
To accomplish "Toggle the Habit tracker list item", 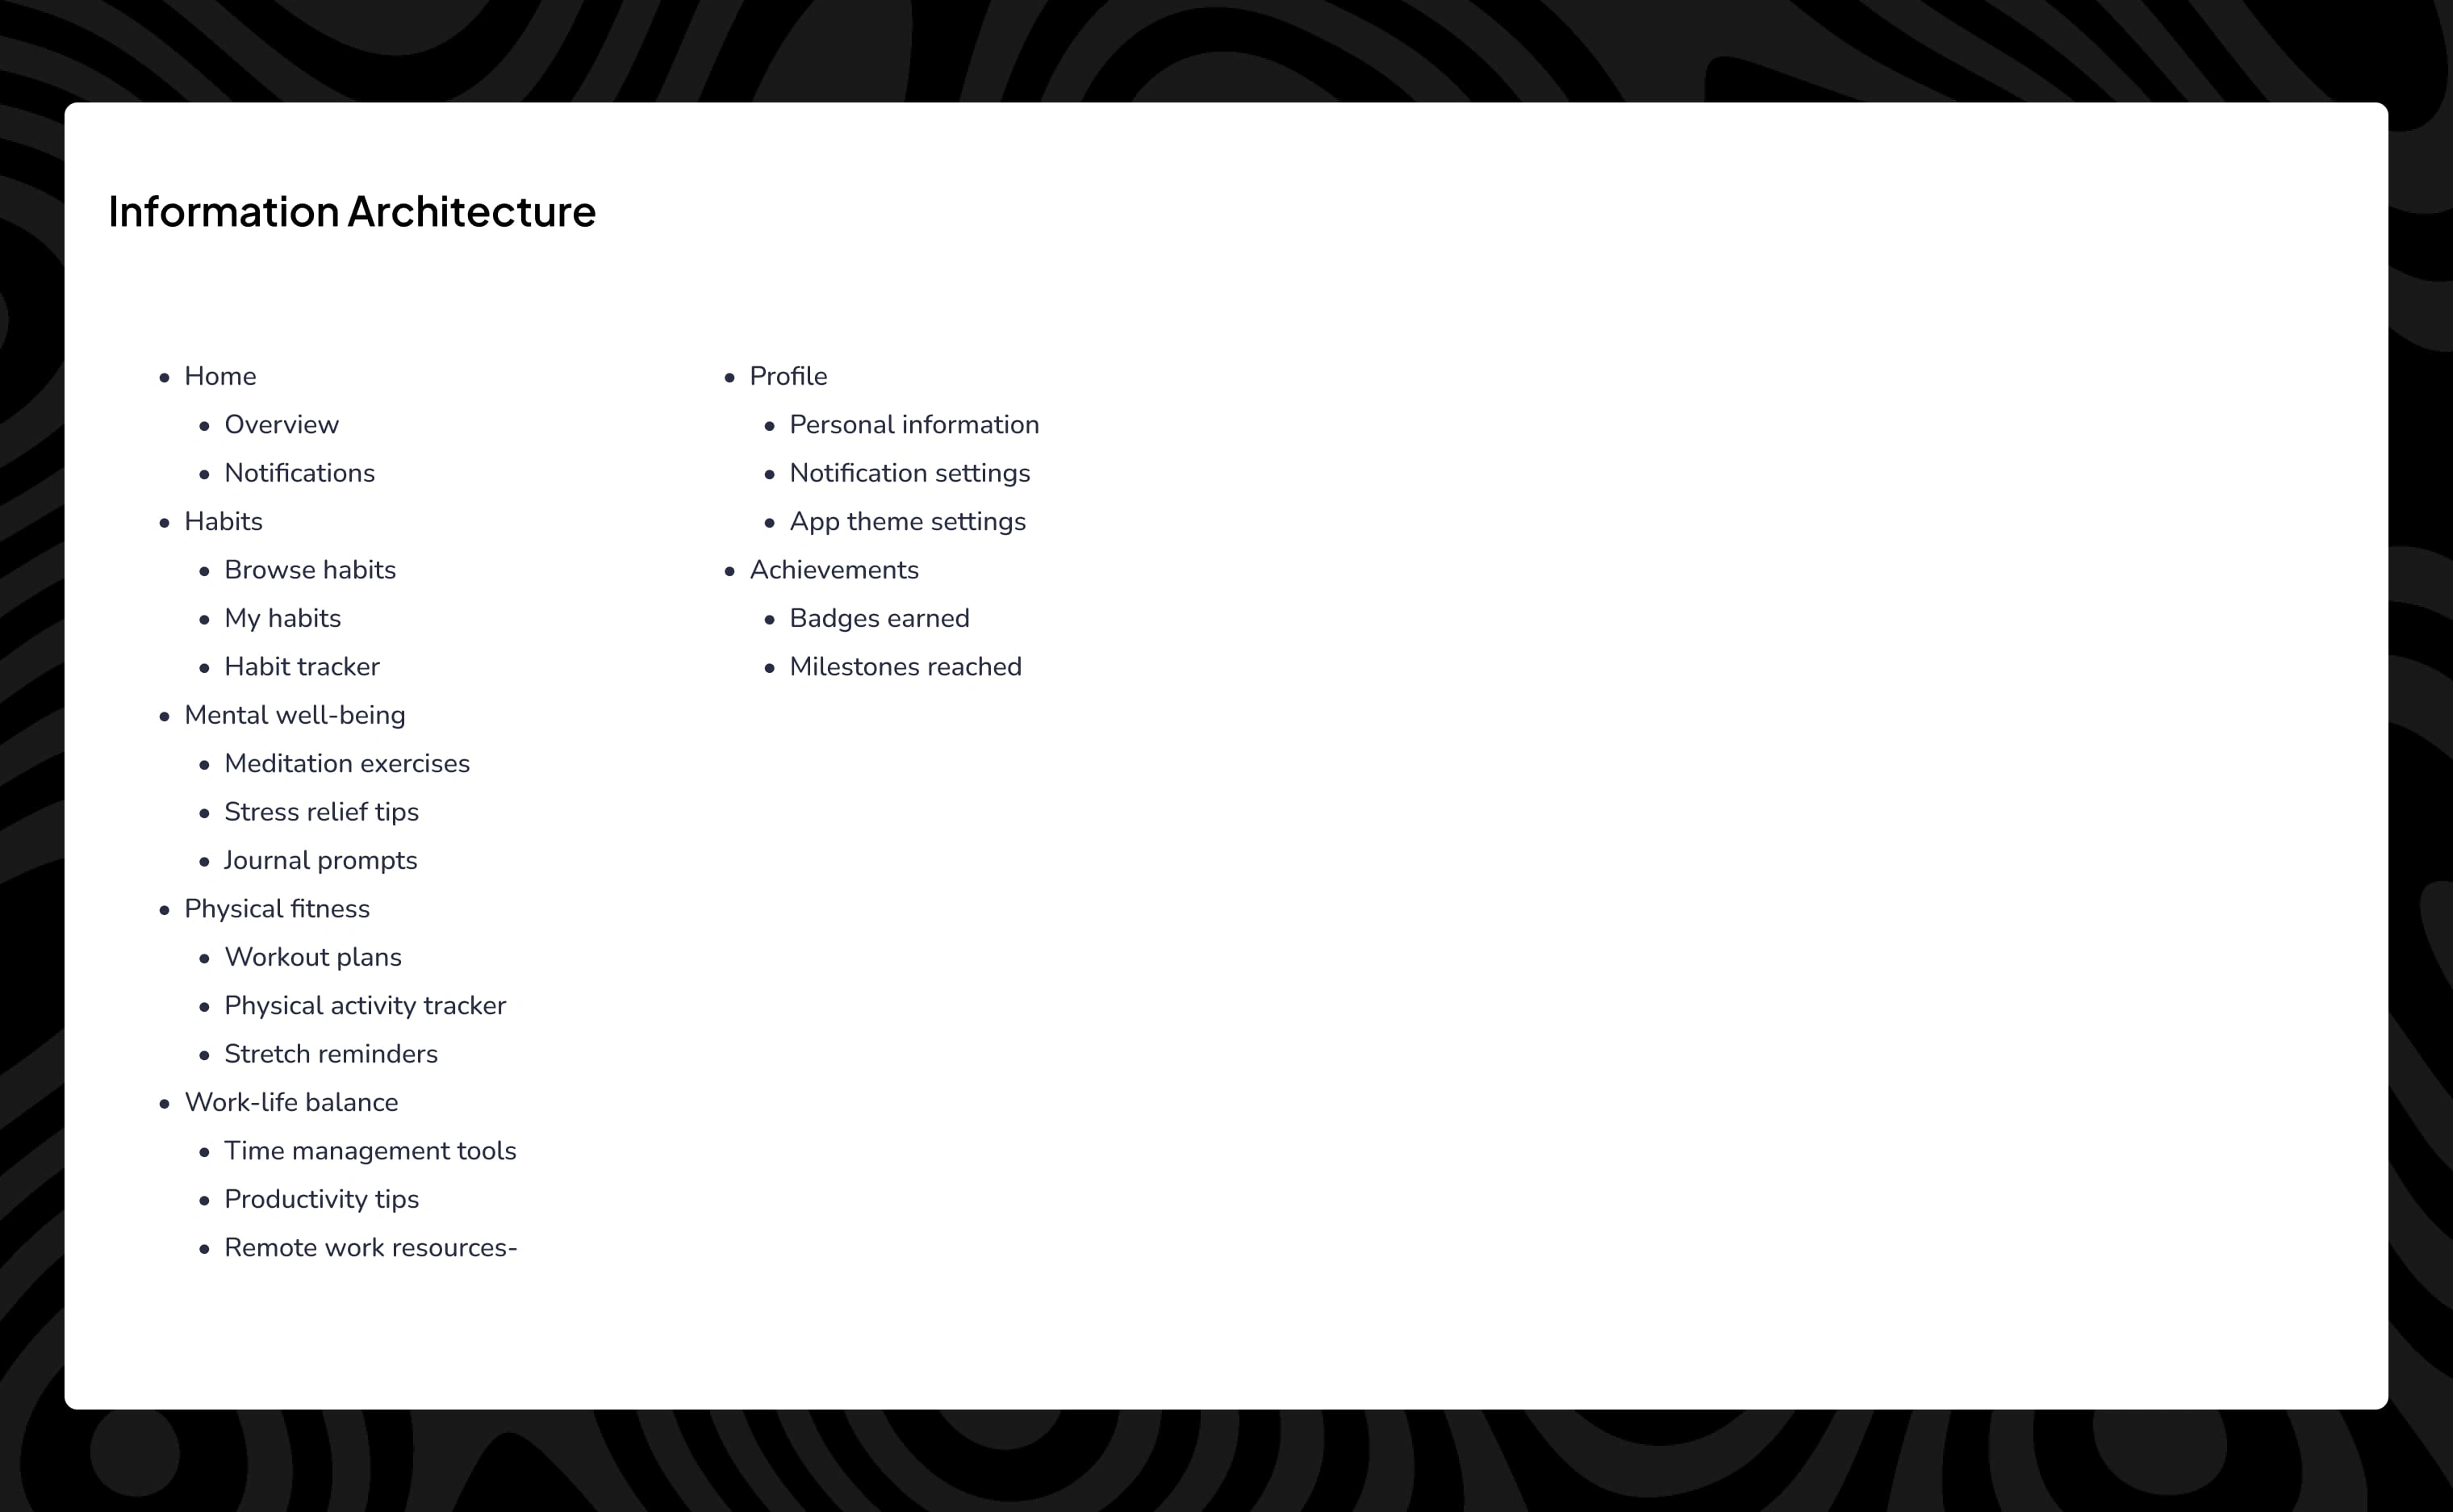I will pyautogui.click(x=301, y=666).
